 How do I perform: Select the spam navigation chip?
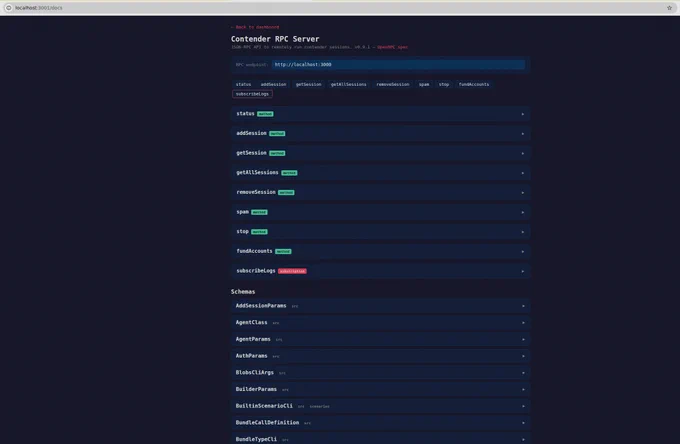(x=424, y=84)
